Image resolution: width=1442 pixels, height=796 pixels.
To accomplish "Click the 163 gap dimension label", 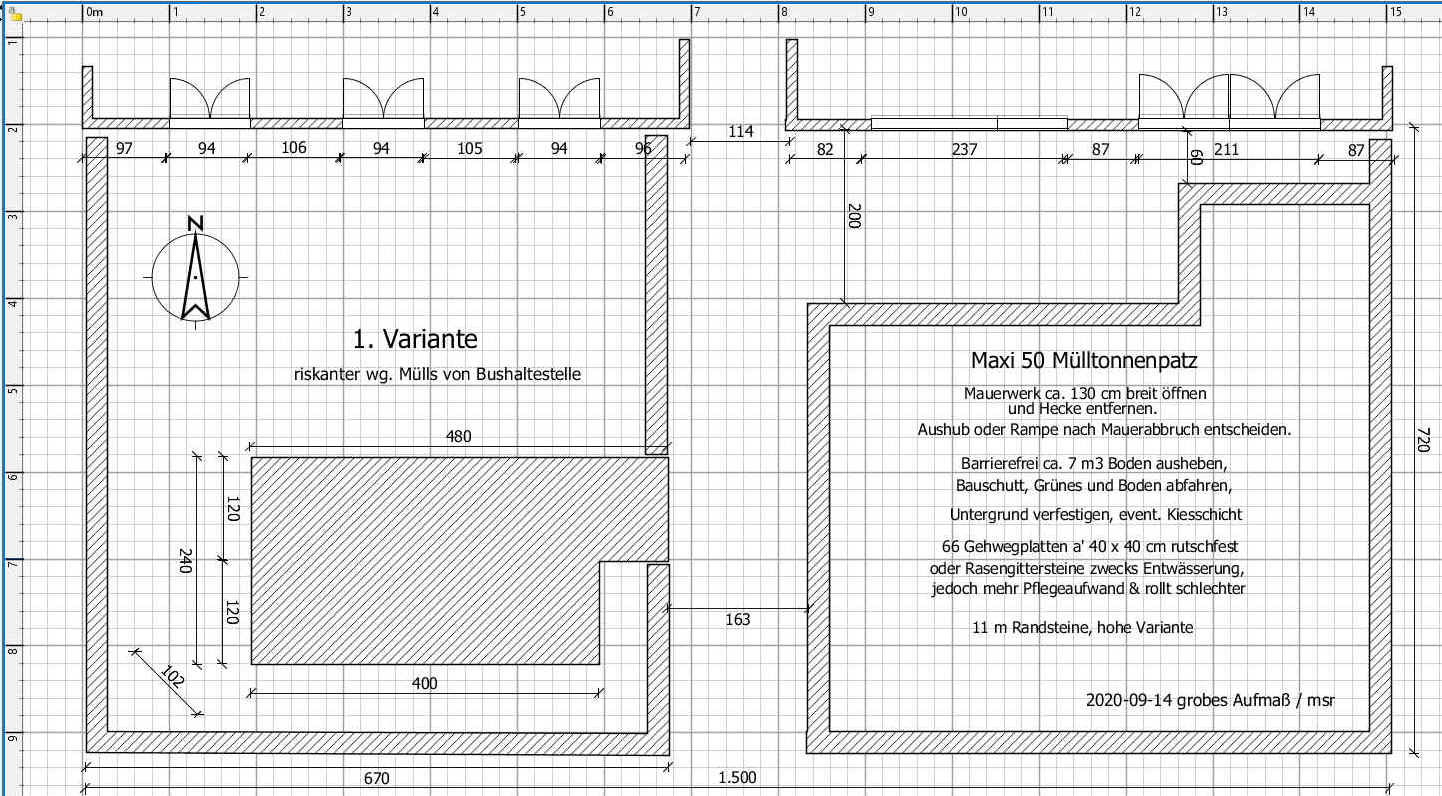I will coord(737,620).
